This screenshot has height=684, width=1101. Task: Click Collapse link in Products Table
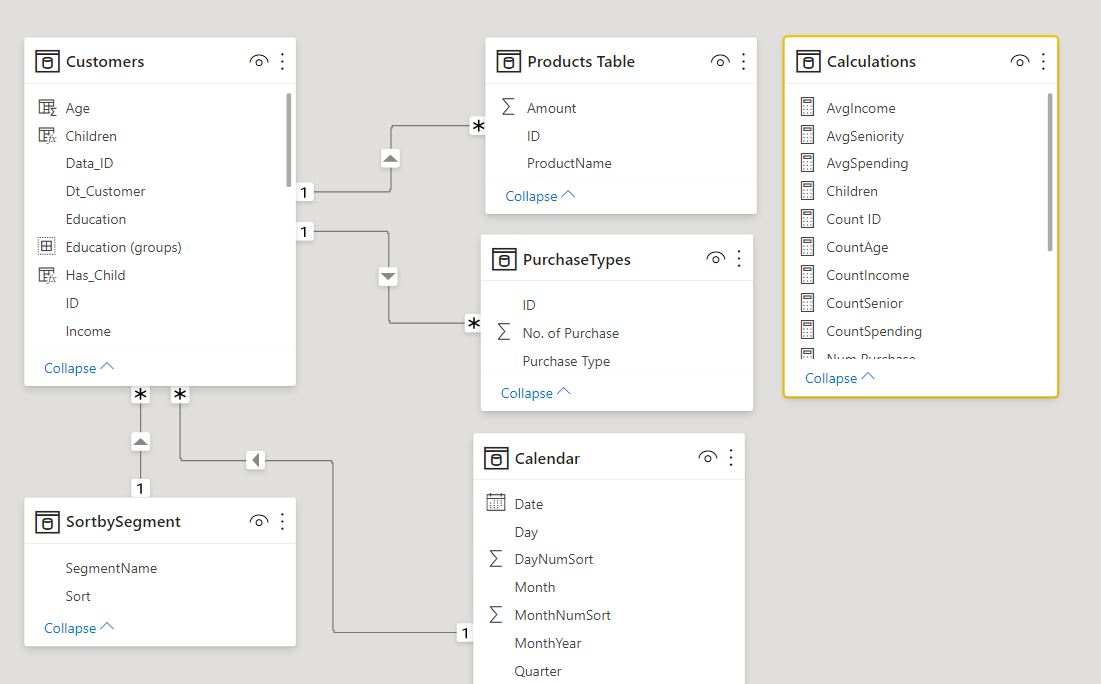point(540,196)
